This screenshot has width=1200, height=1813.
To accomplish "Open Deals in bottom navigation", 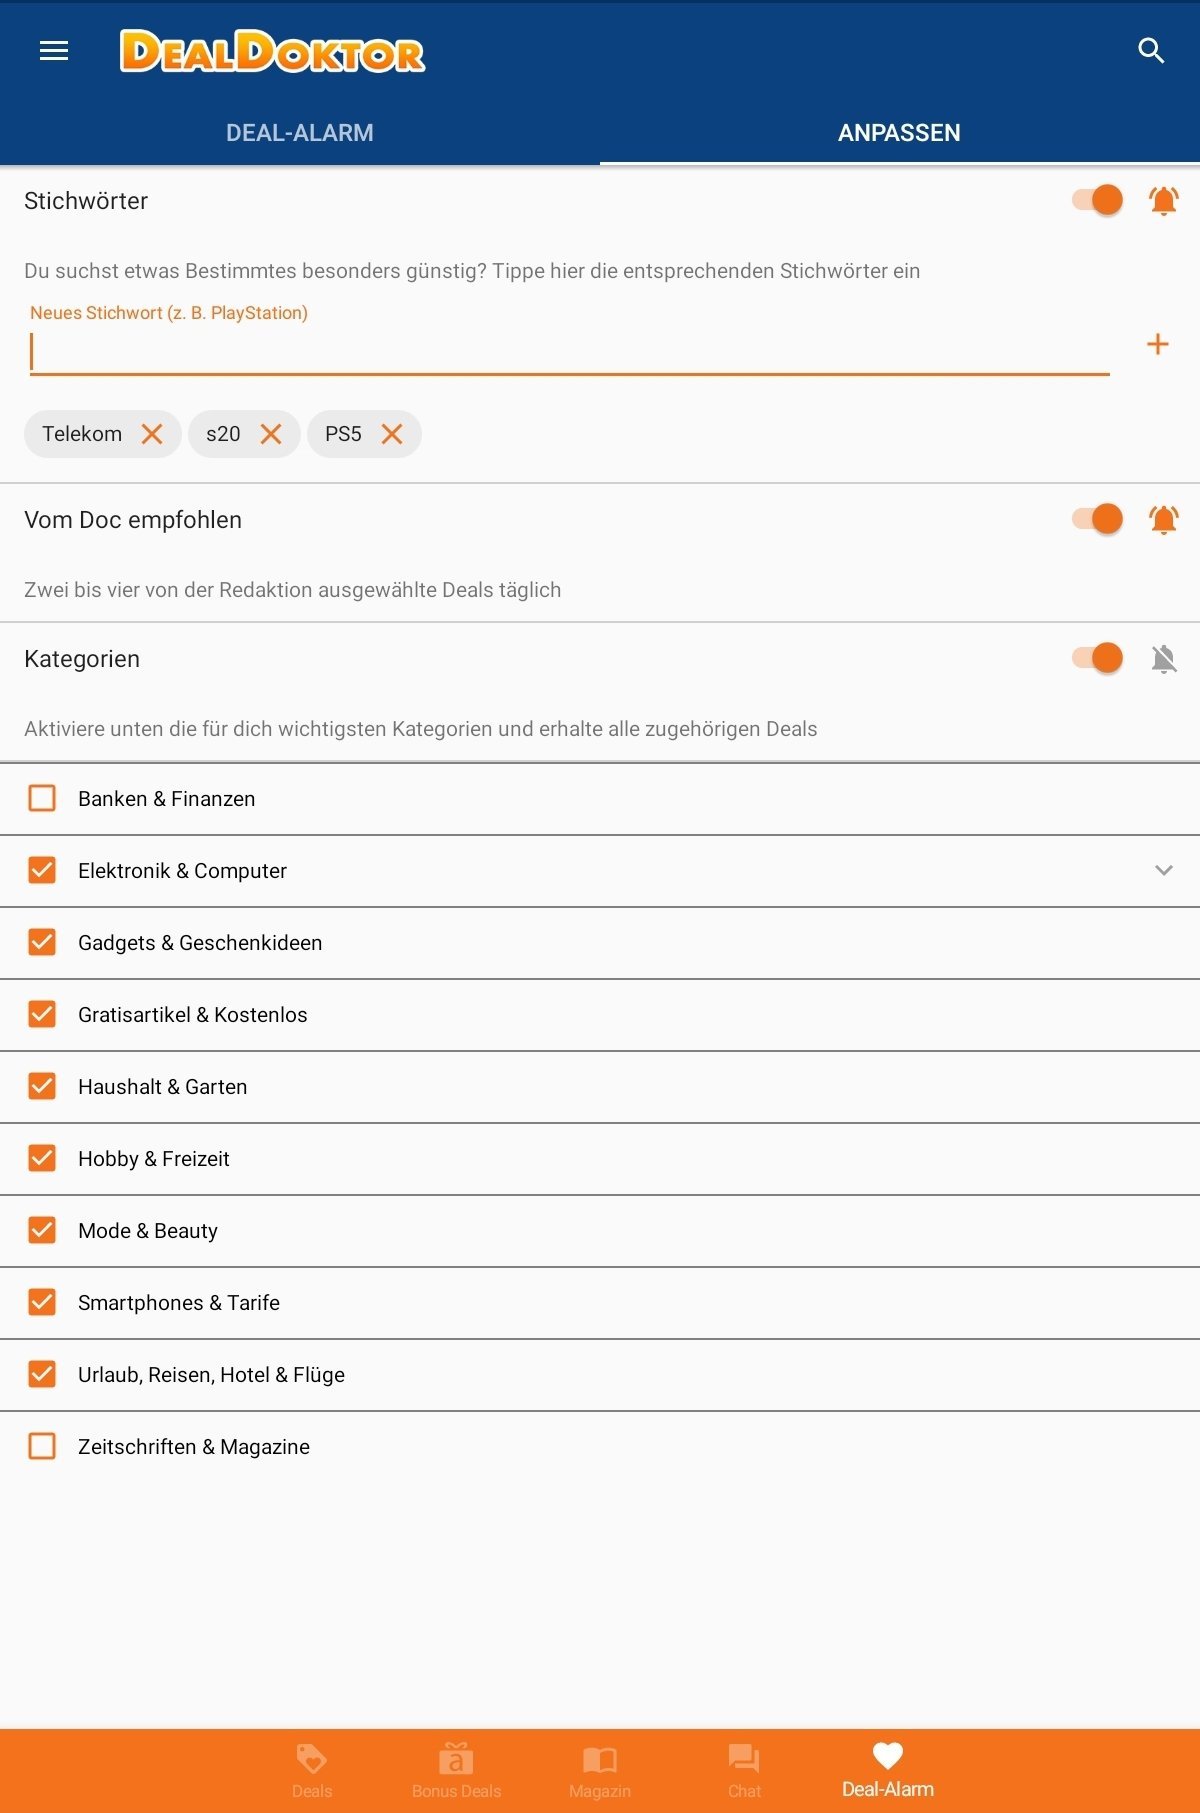I will tap(312, 1771).
